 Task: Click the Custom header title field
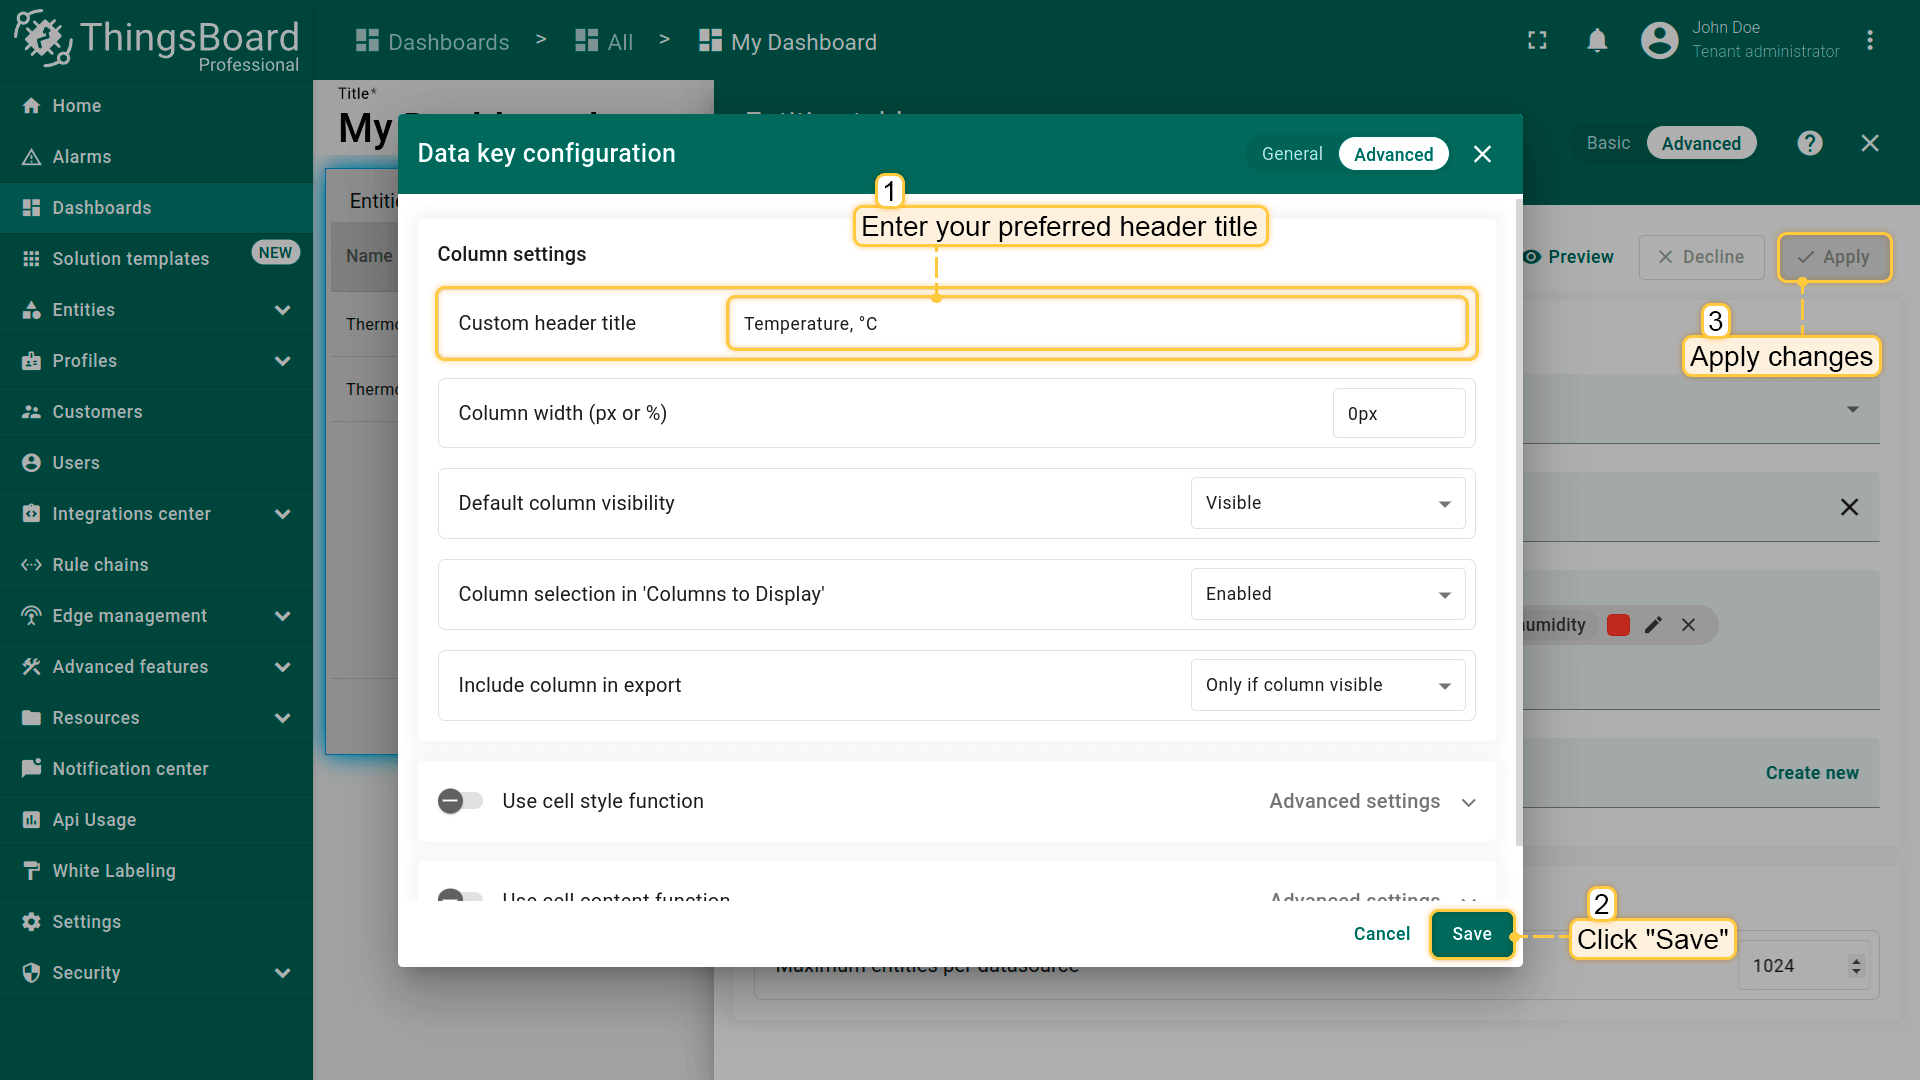tap(1096, 324)
